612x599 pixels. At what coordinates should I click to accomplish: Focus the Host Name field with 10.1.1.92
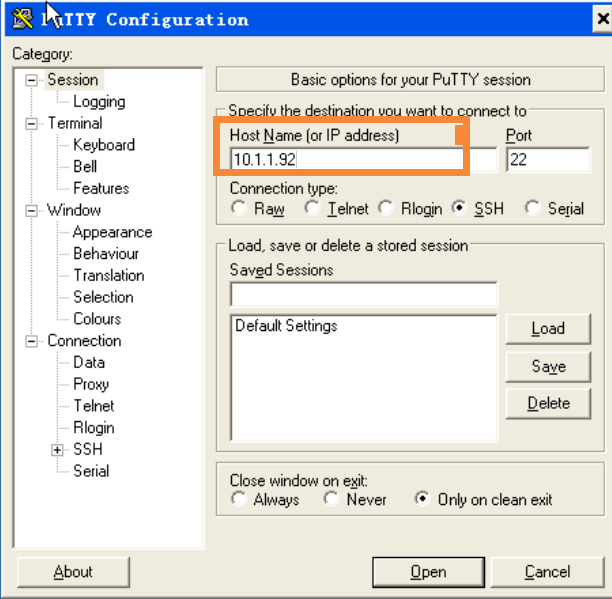click(x=364, y=160)
